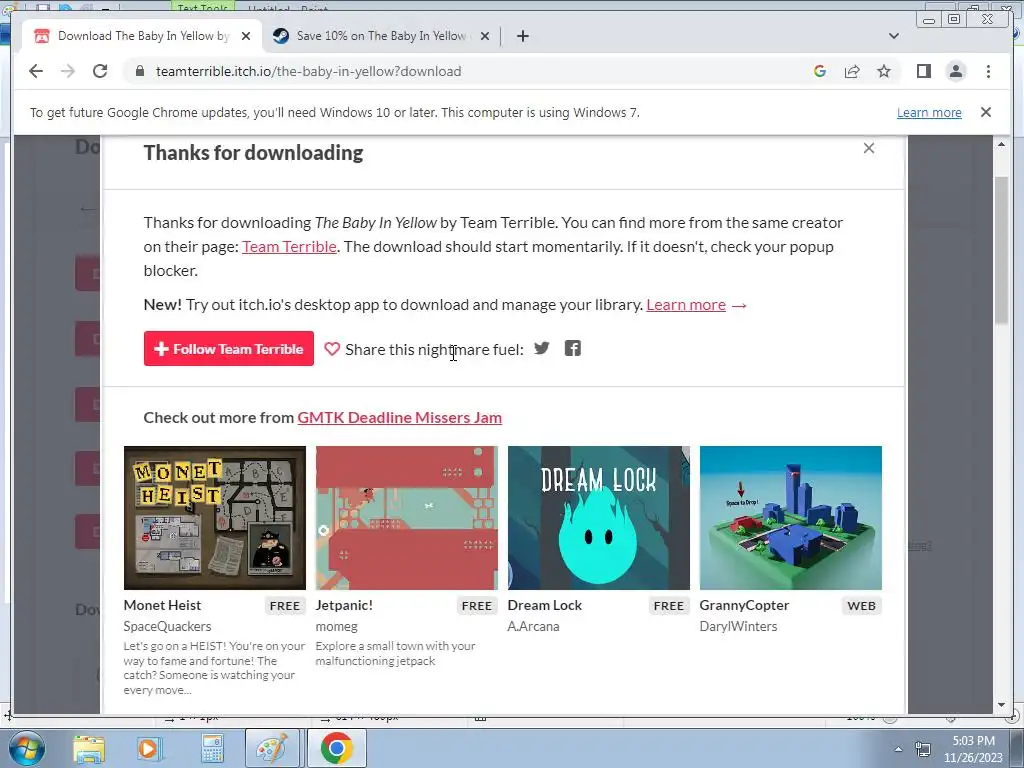Click the scrollbar down arrow
Image resolution: width=1024 pixels, height=768 pixels.
1001,705
